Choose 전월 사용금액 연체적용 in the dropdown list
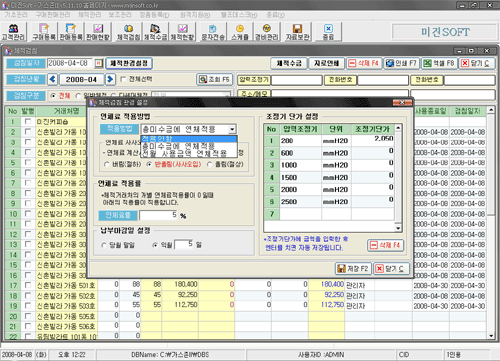The image size is (500, 361). 189,153
